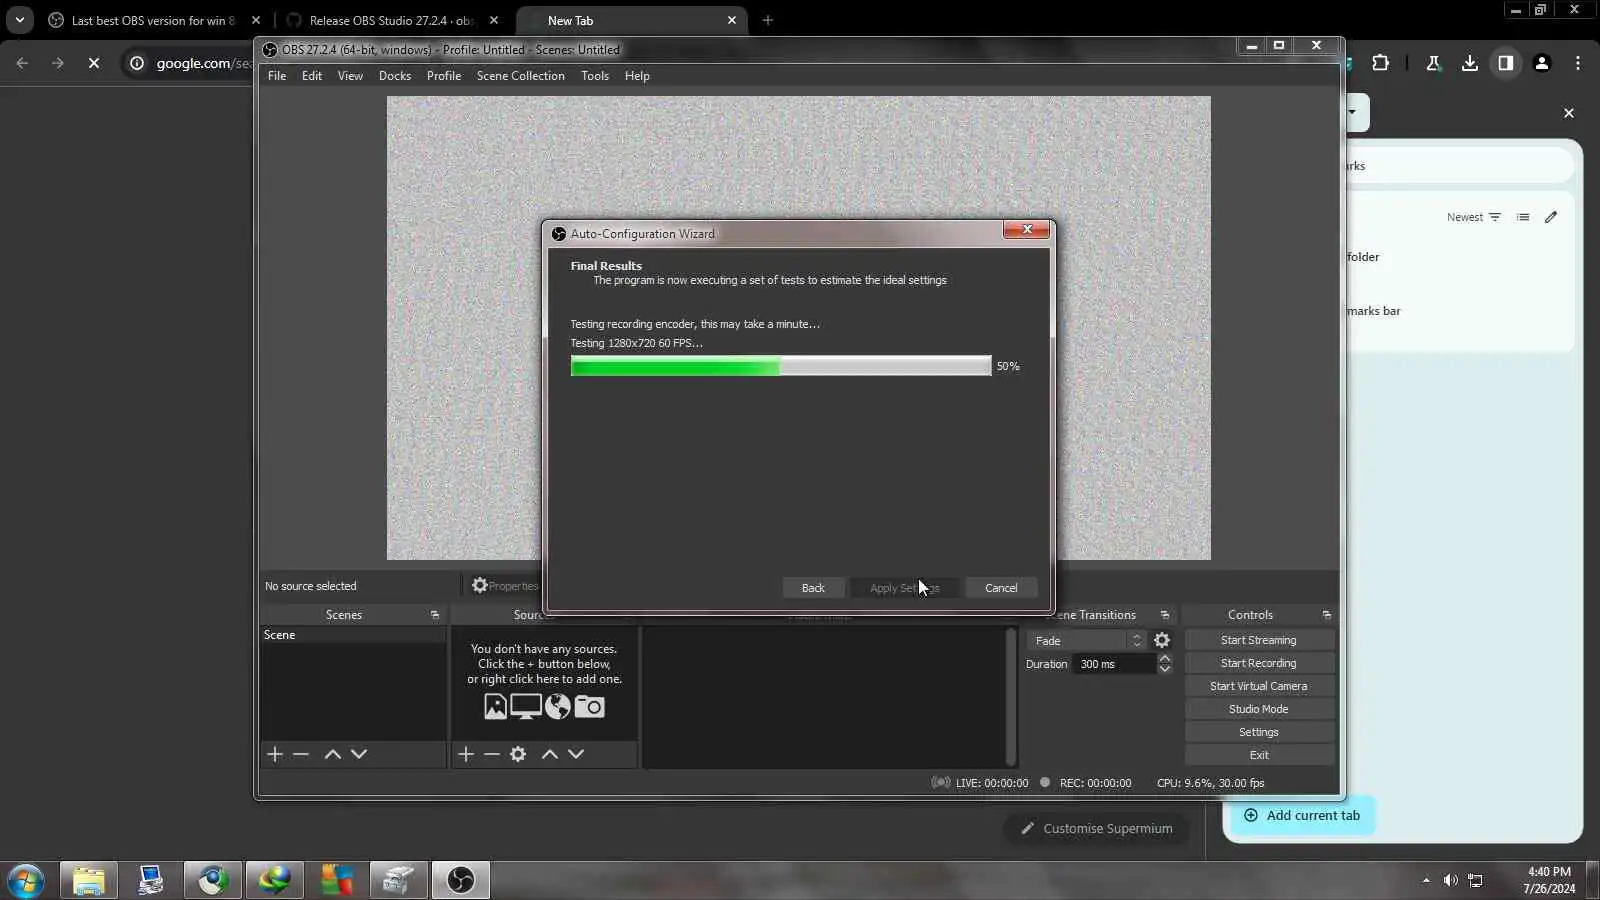Click the wizard's green testing progress bar
The image size is (1600, 900).
(781, 366)
